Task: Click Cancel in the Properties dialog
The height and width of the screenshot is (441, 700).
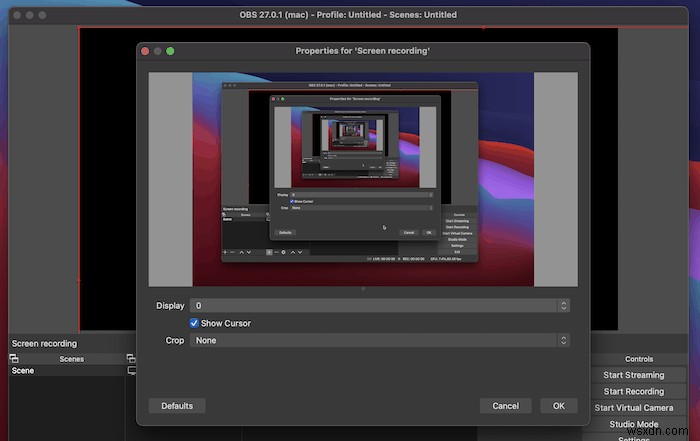Action: click(505, 406)
